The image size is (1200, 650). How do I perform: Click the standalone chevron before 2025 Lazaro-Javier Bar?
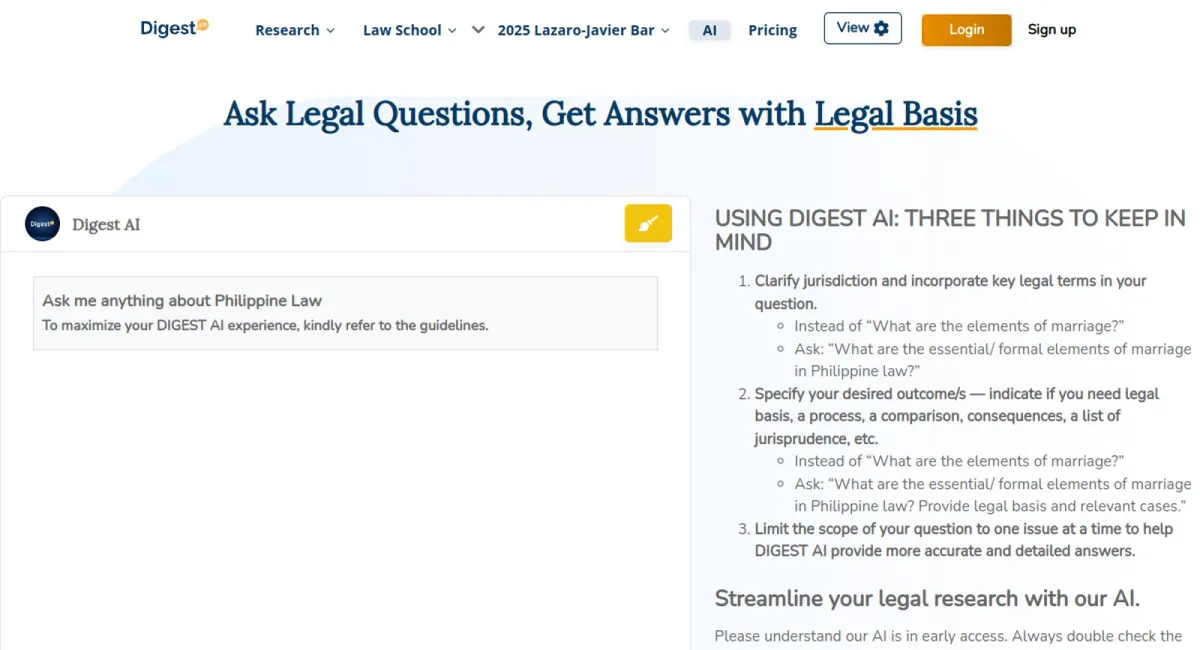(478, 29)
